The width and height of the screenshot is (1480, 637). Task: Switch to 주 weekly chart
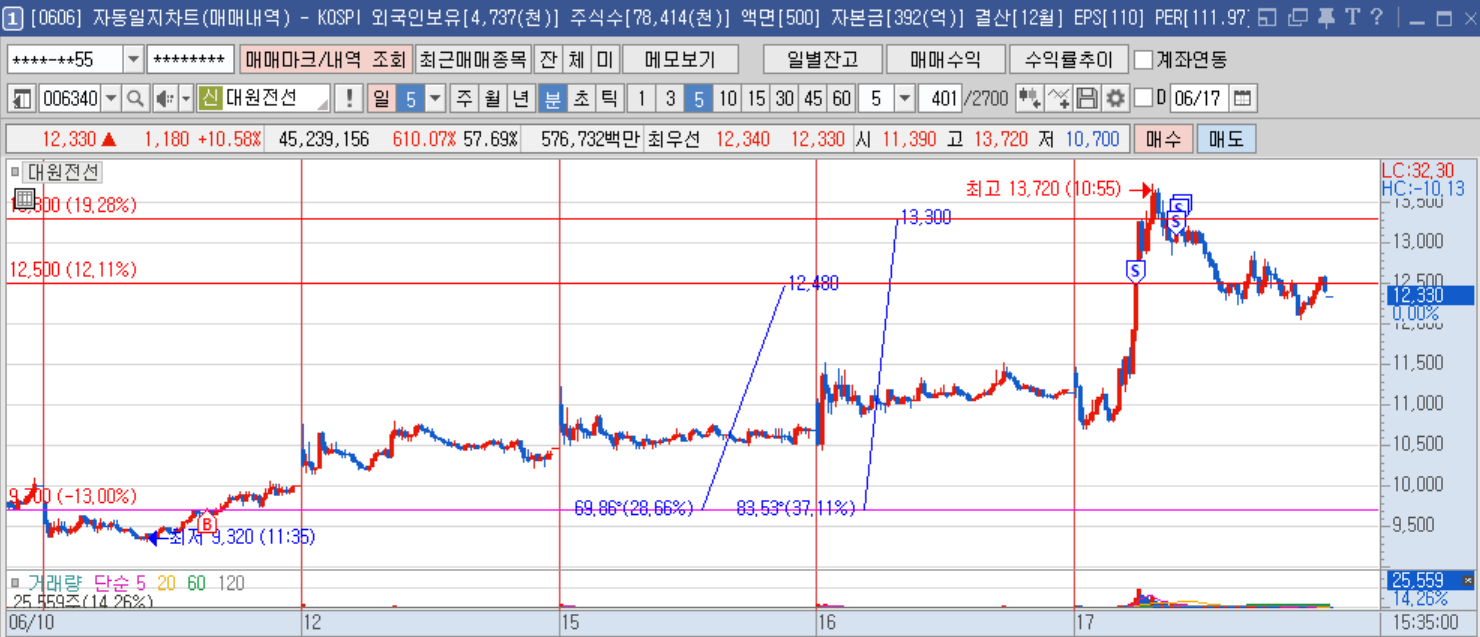tap(465, 98)
